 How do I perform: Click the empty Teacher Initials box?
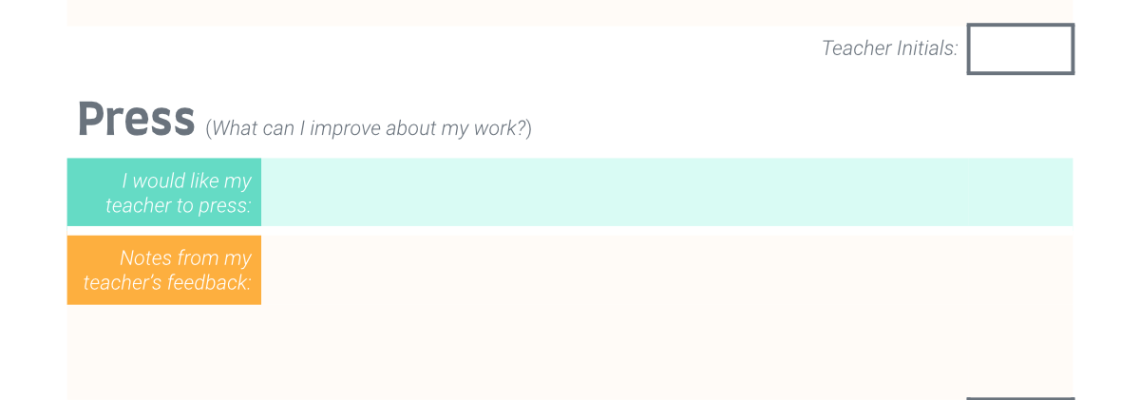(x=1020, y=49)
